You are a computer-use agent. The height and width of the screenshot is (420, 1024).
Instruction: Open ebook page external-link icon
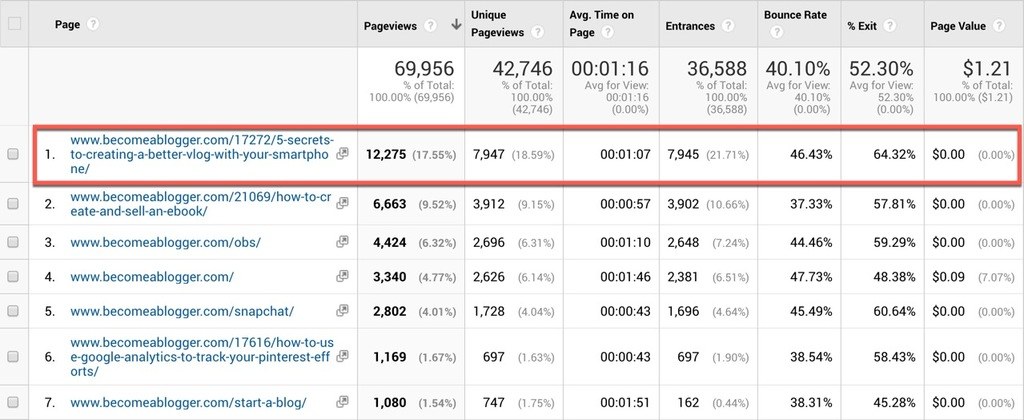coord(342,204)
